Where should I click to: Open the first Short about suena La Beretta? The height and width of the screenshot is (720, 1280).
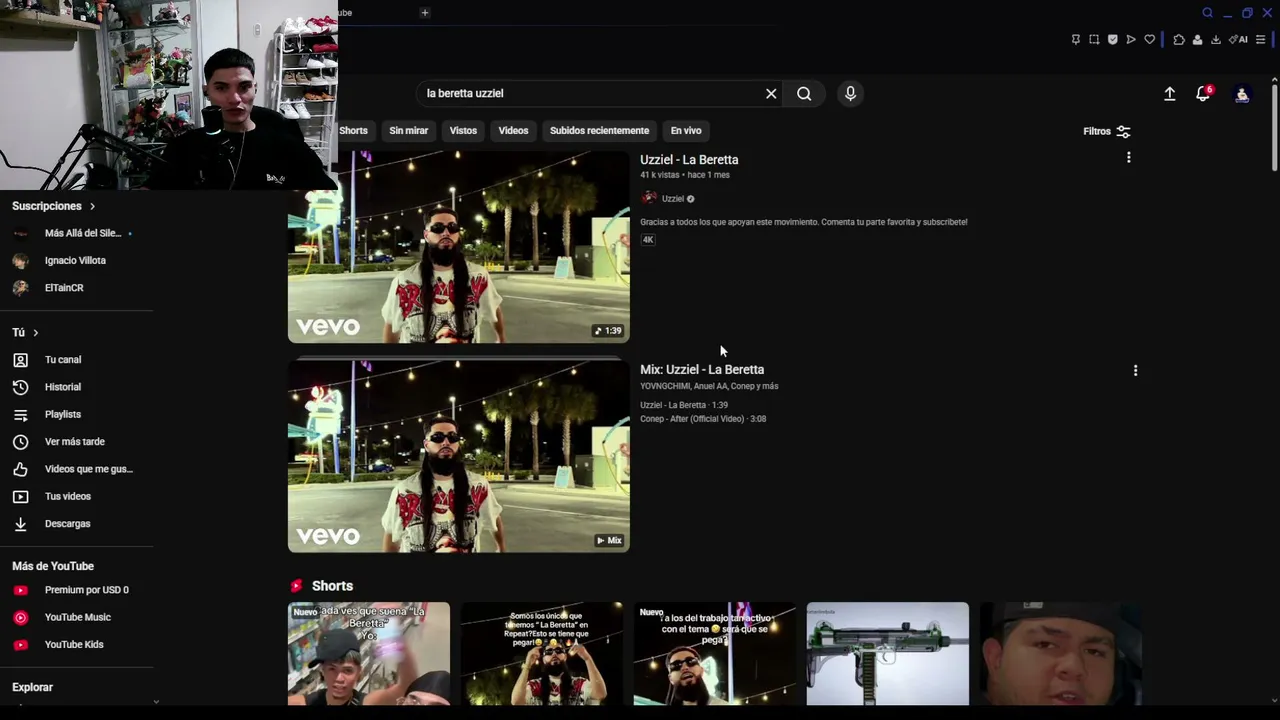tap(369, 654)
